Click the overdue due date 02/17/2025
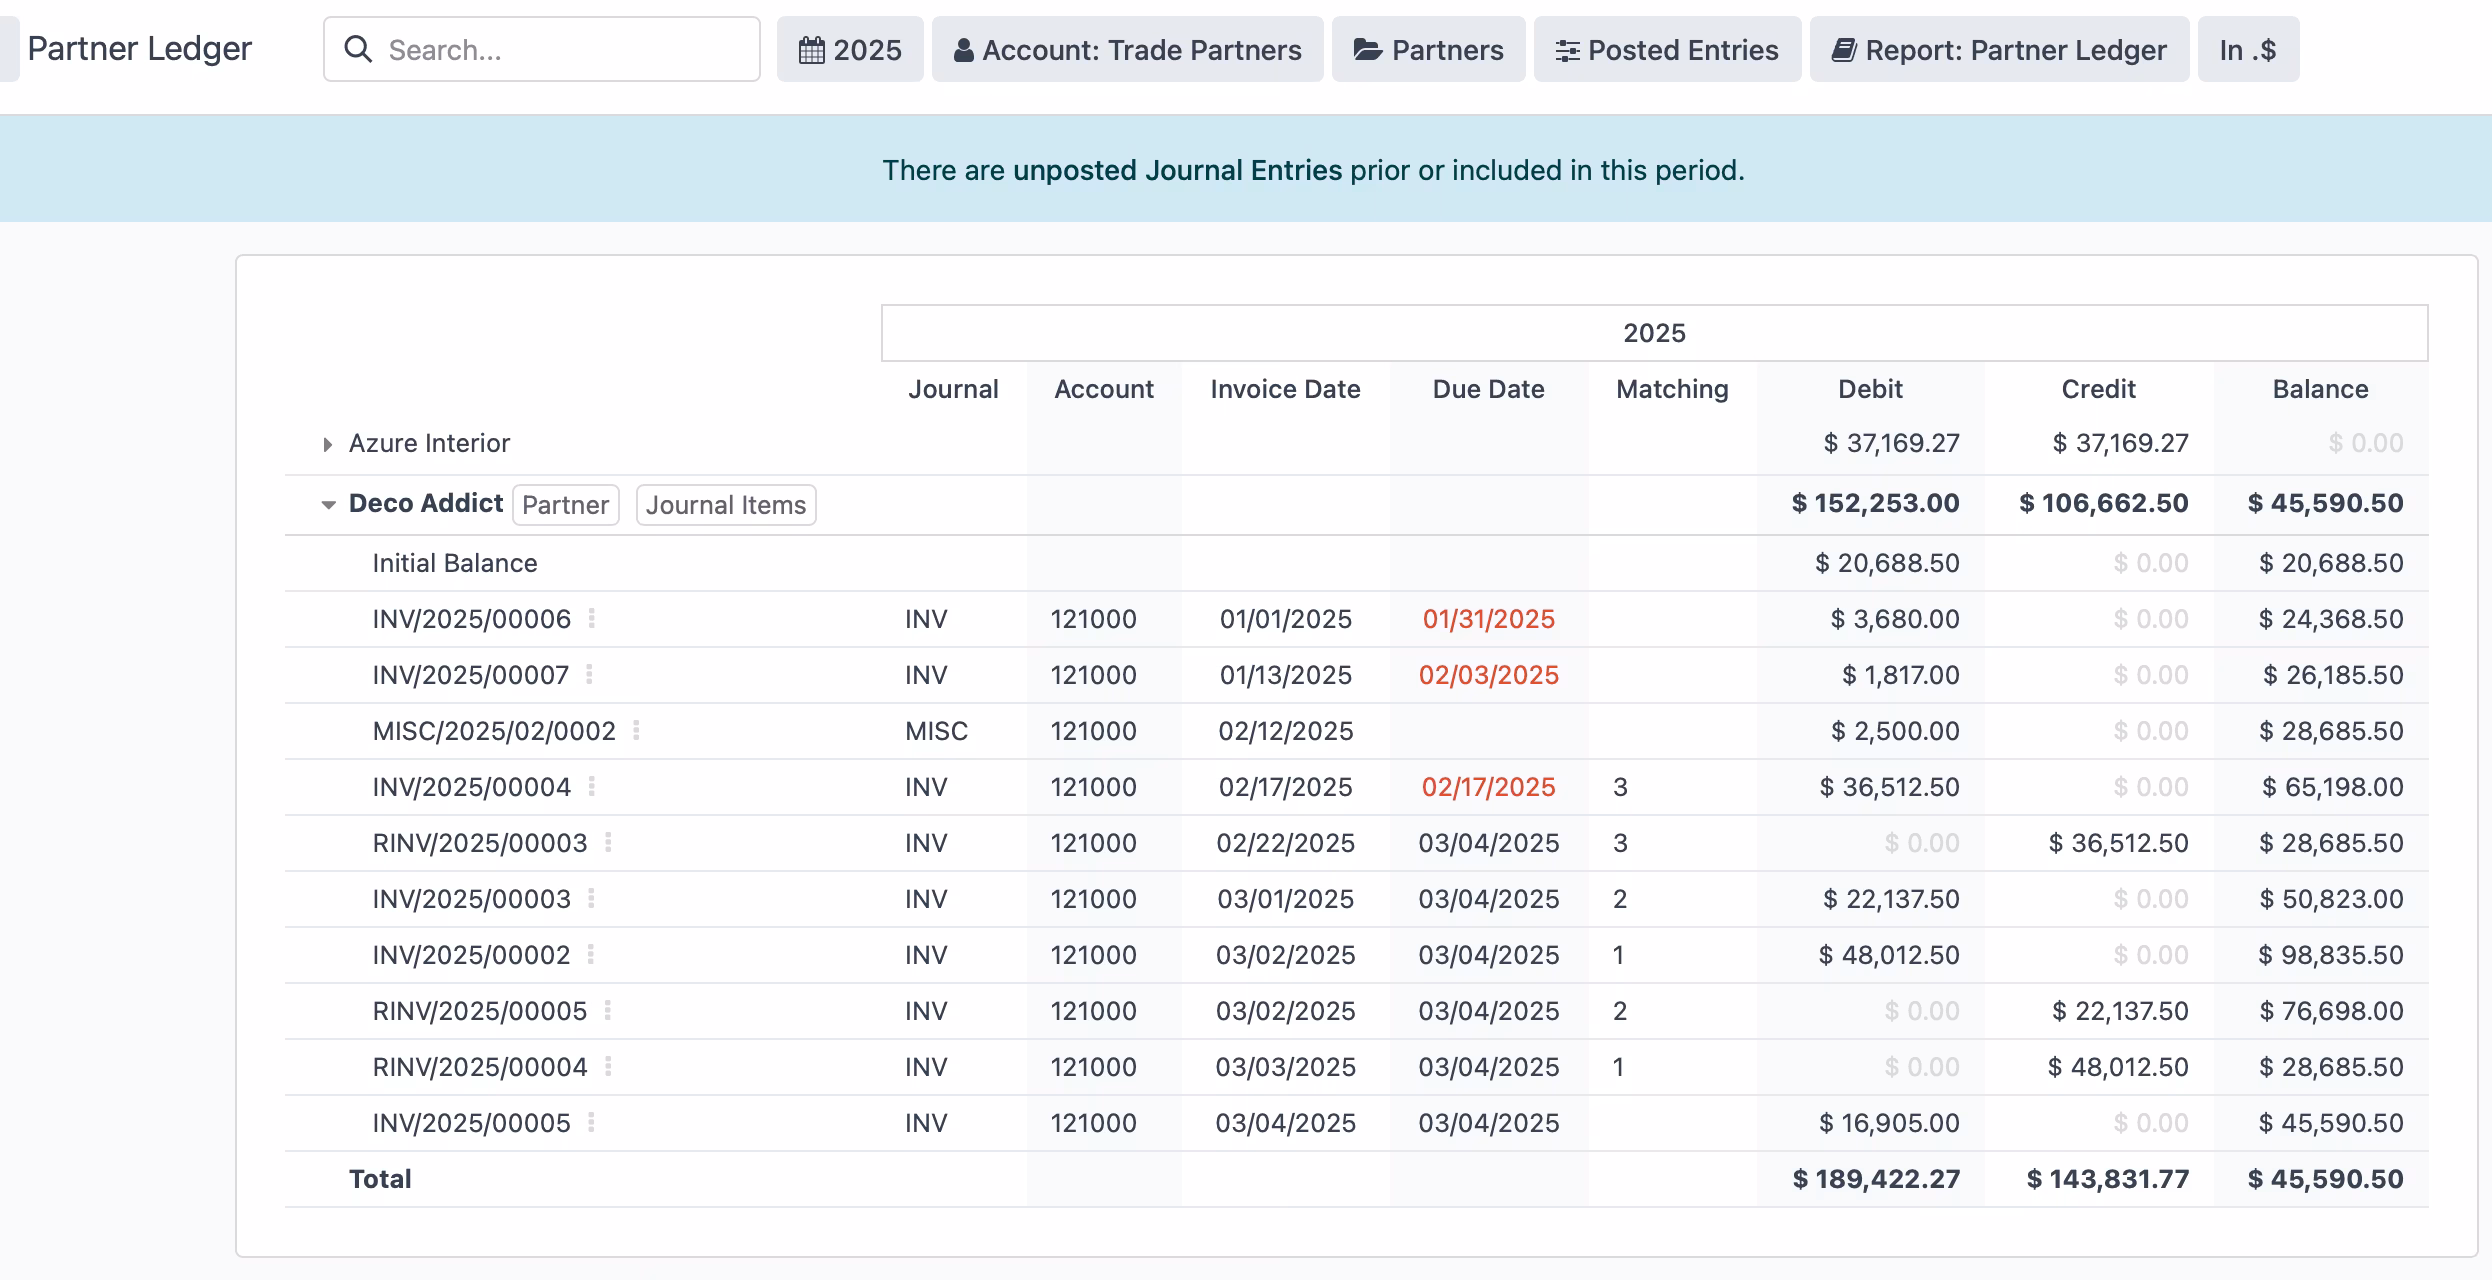Image resolution: width=2492 pixels, height=1280 pixels. [x=1488, y=787]
